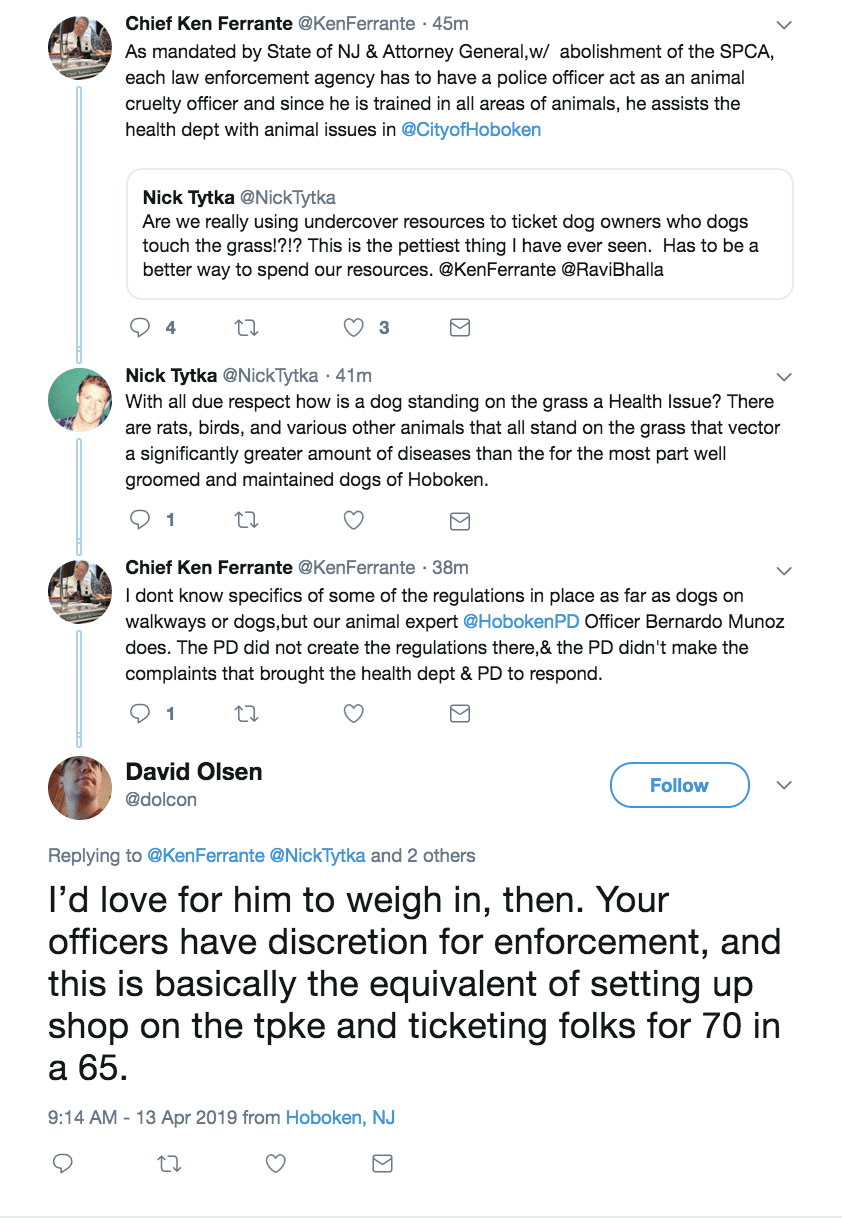Open the chevron menu on 38m tweet
The height and width of the screenshot is (1218, 842).
(x=784, y=570)
